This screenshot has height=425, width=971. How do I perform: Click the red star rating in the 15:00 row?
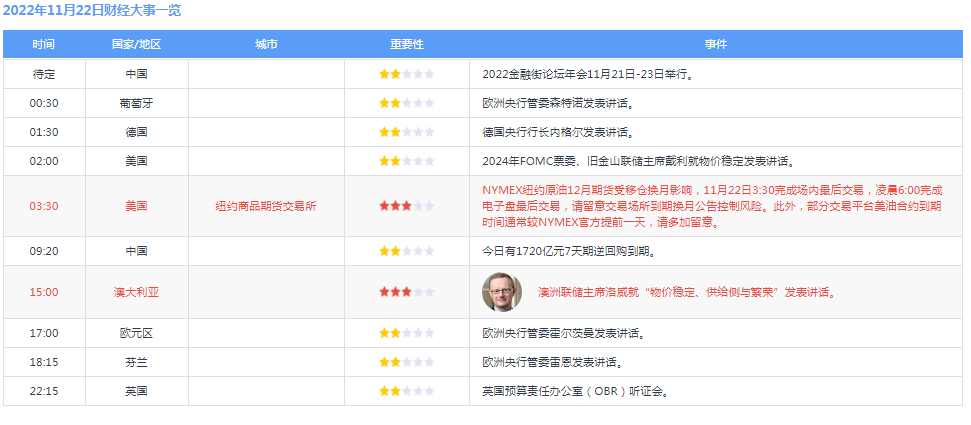point(407,292)
